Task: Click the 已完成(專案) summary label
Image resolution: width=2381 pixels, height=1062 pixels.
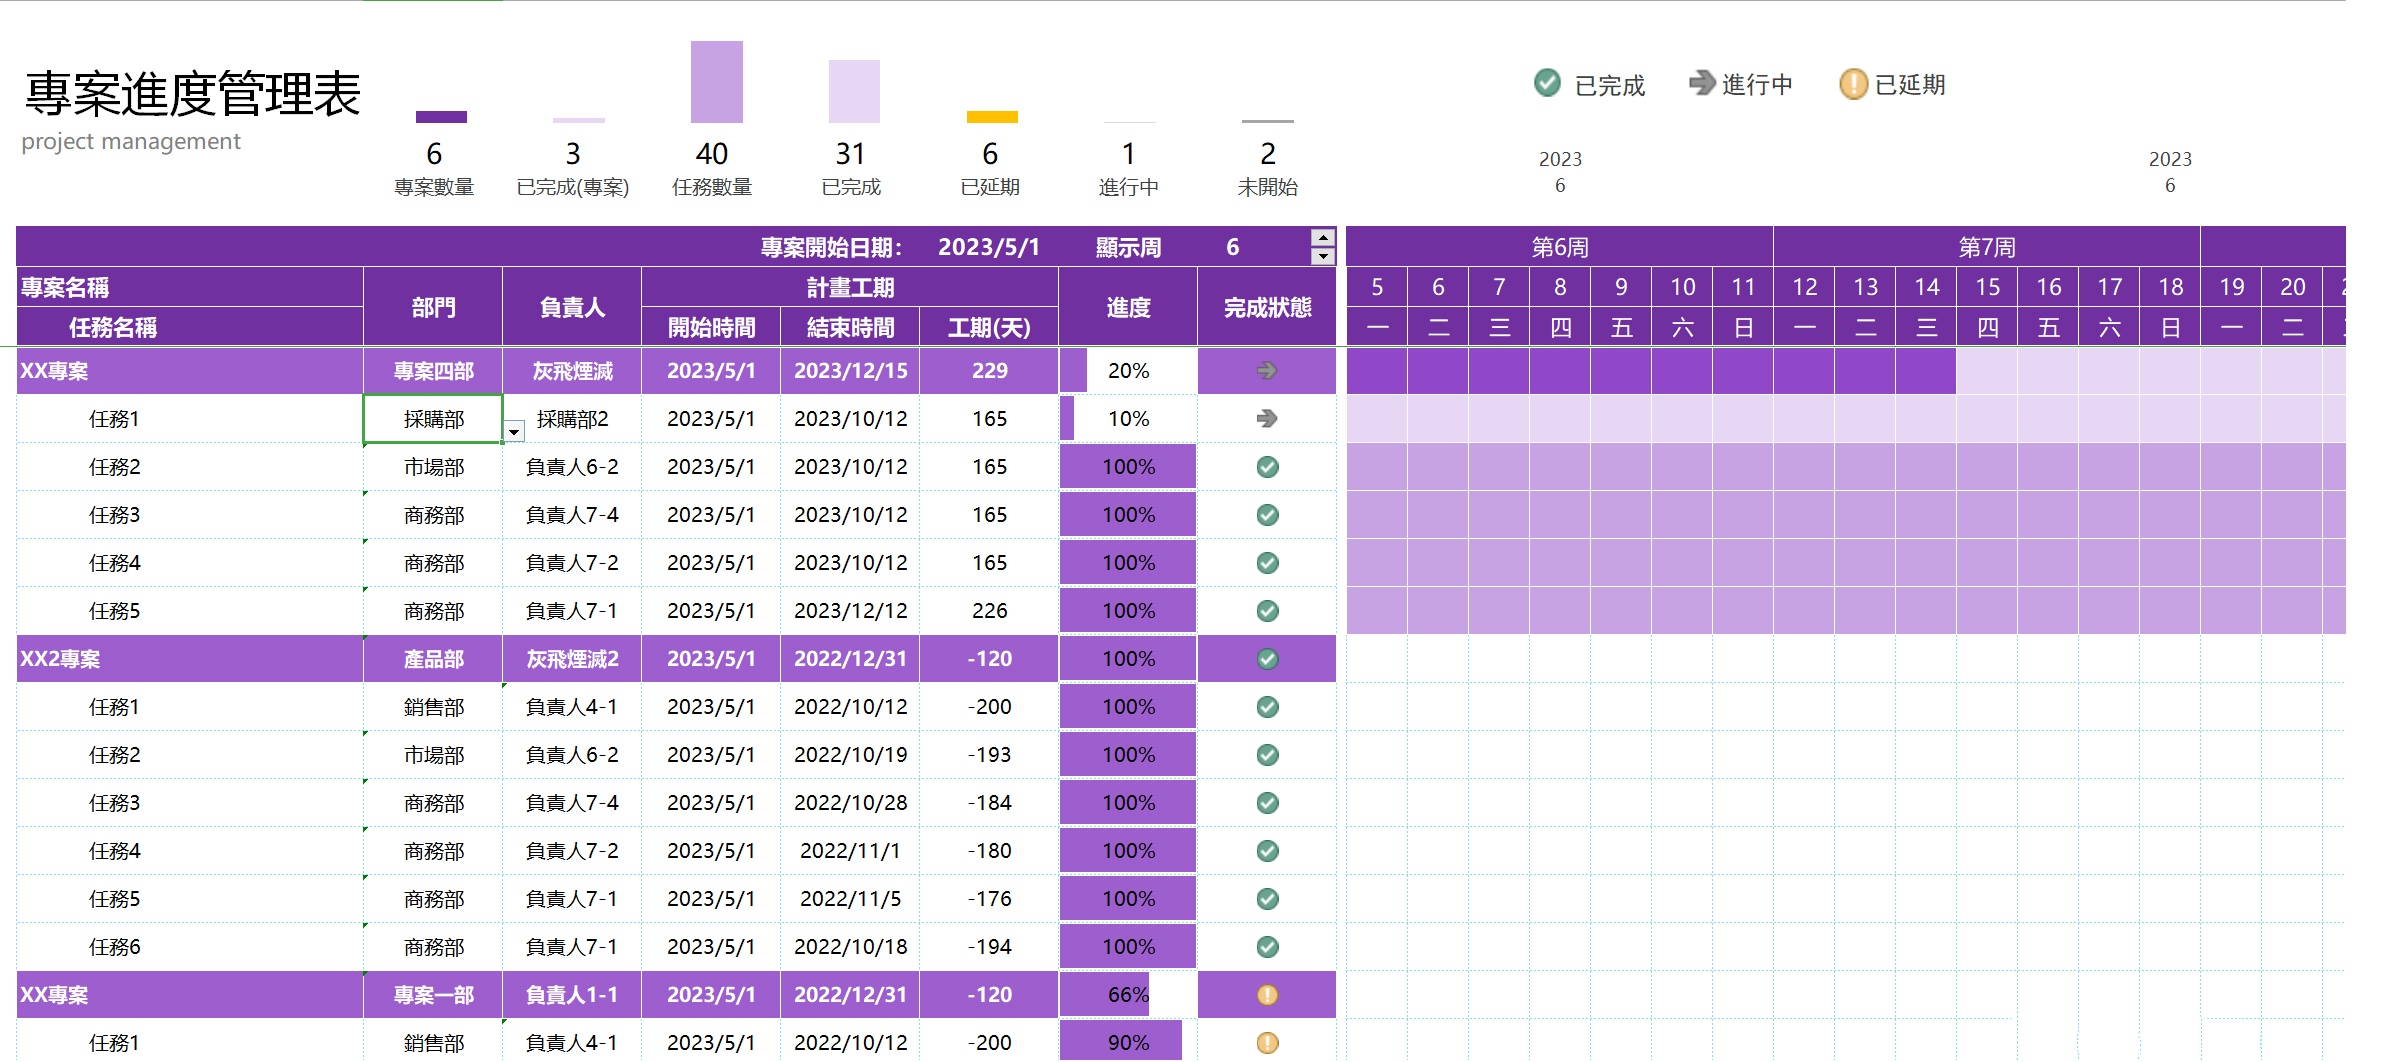Action: [x=572, y=187]
